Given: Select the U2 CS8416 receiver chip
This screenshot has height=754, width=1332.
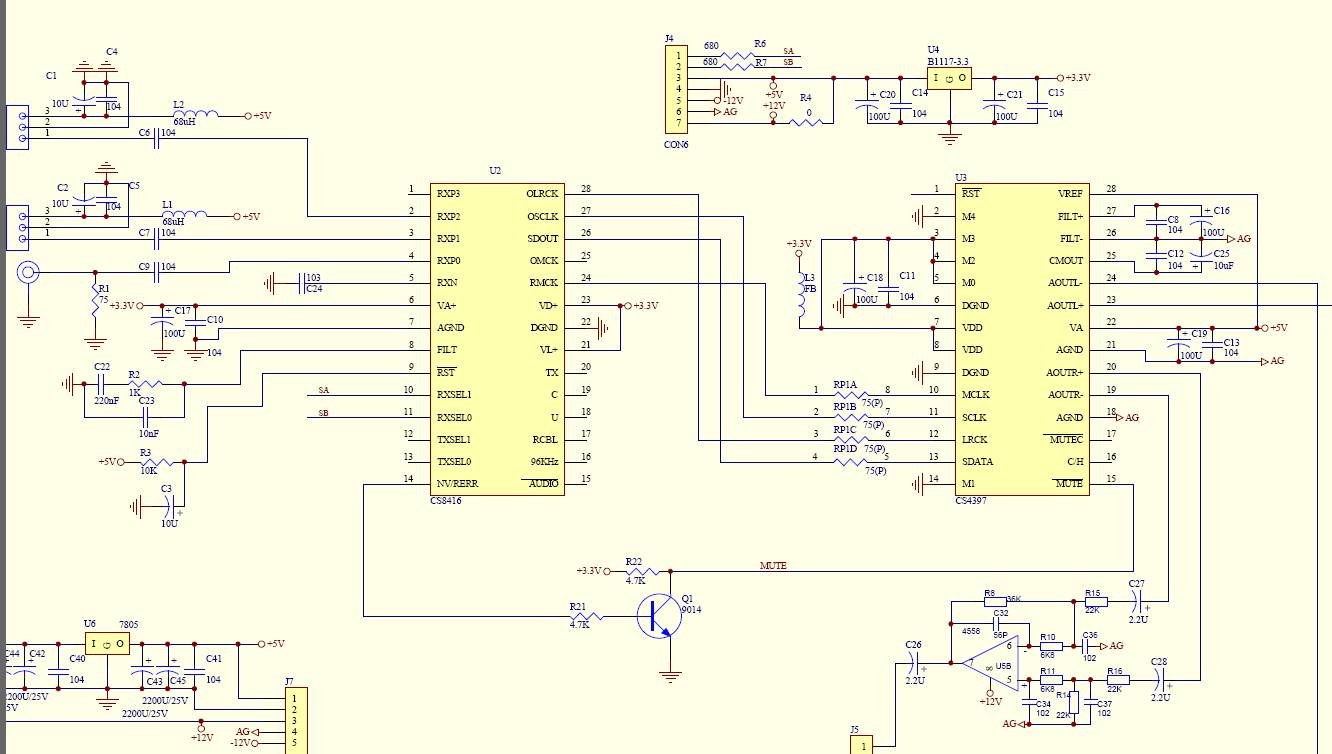Looking at the screenshot, I should pos(496,338).
